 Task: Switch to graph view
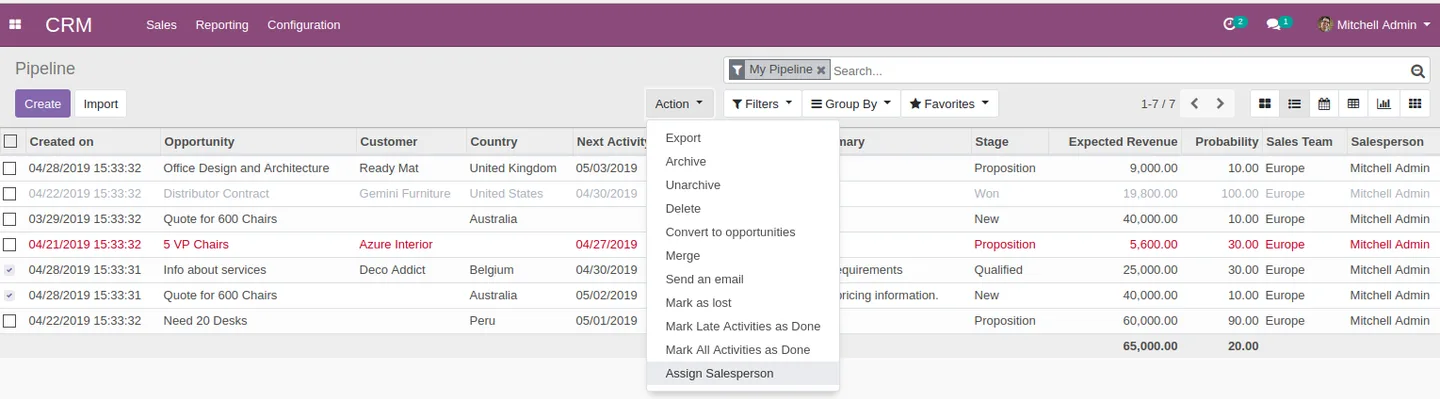coord(1384,104)
